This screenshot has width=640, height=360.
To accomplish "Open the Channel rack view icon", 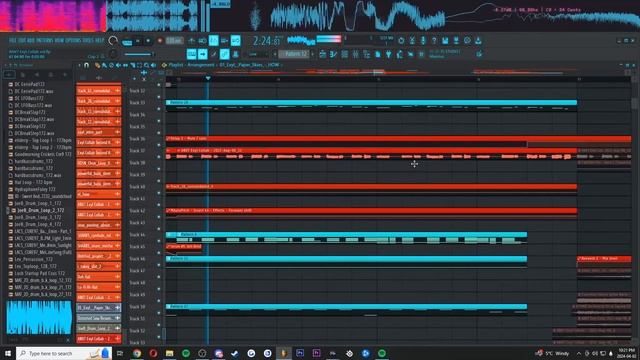I will 345,54.
